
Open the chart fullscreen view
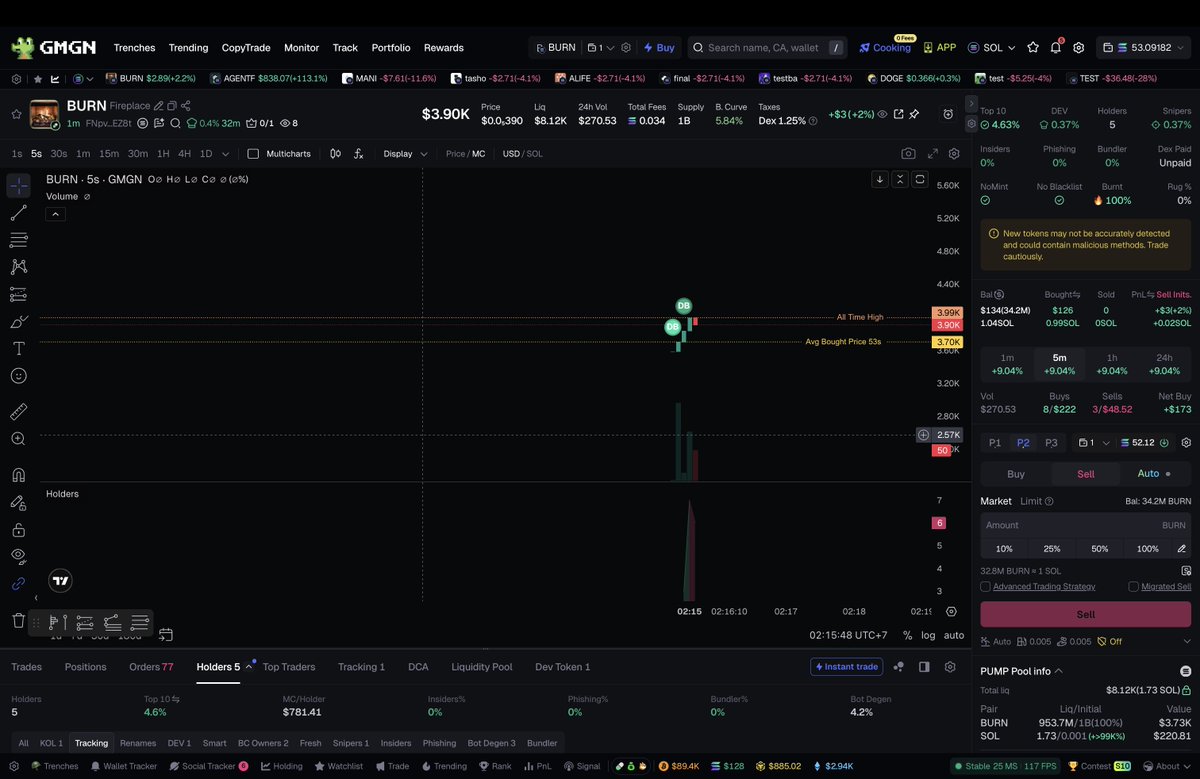[x=933, y=154]
